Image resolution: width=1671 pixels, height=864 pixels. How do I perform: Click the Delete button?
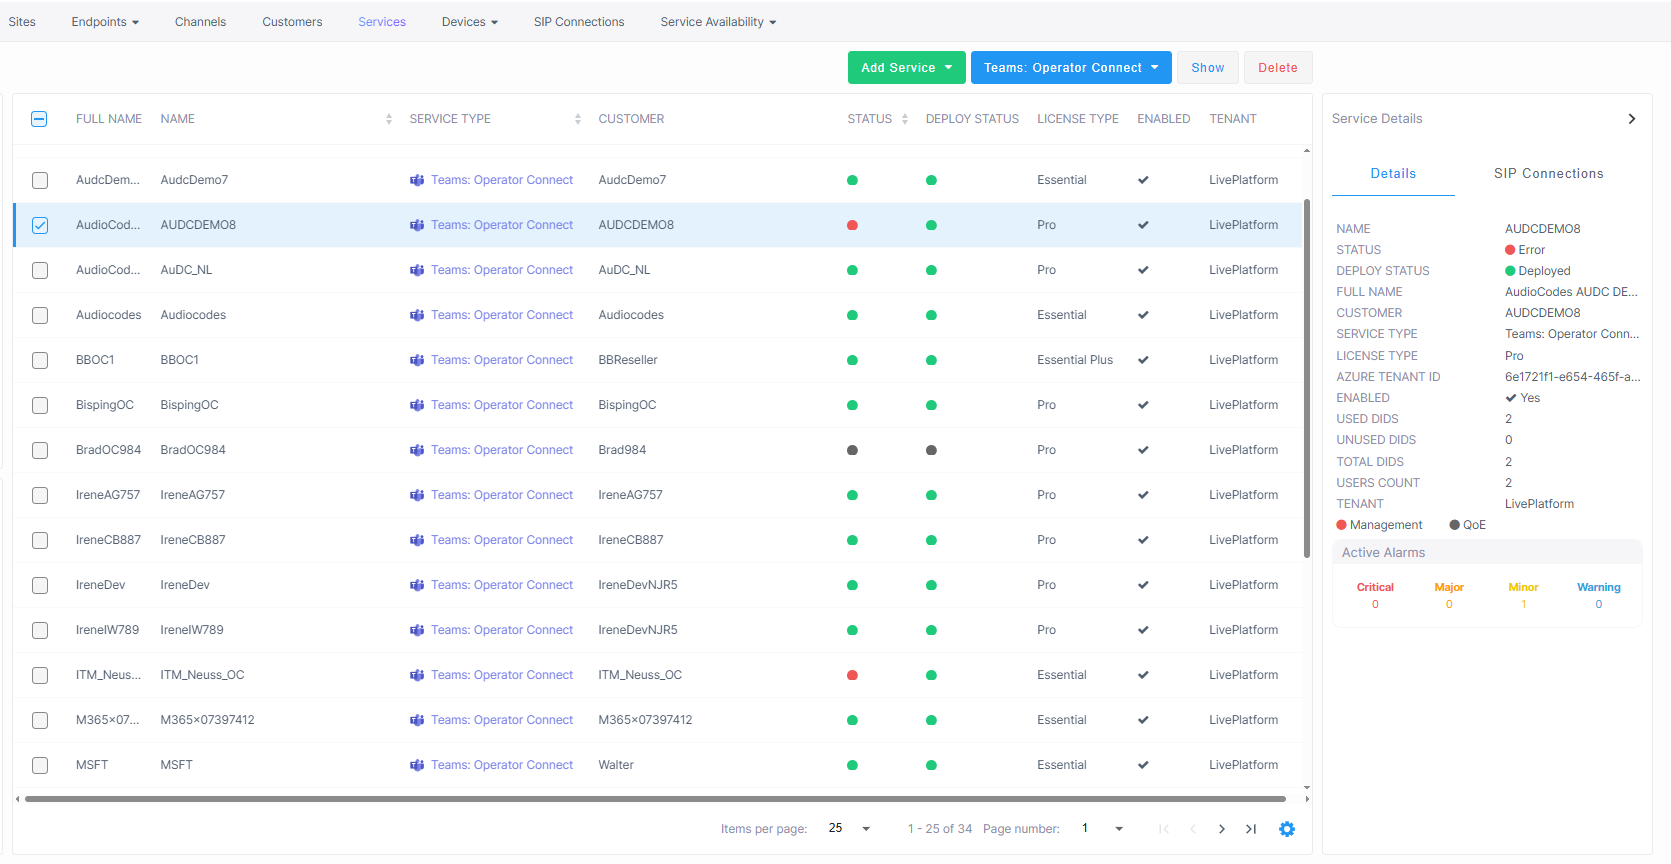[x=1278, y=68]
